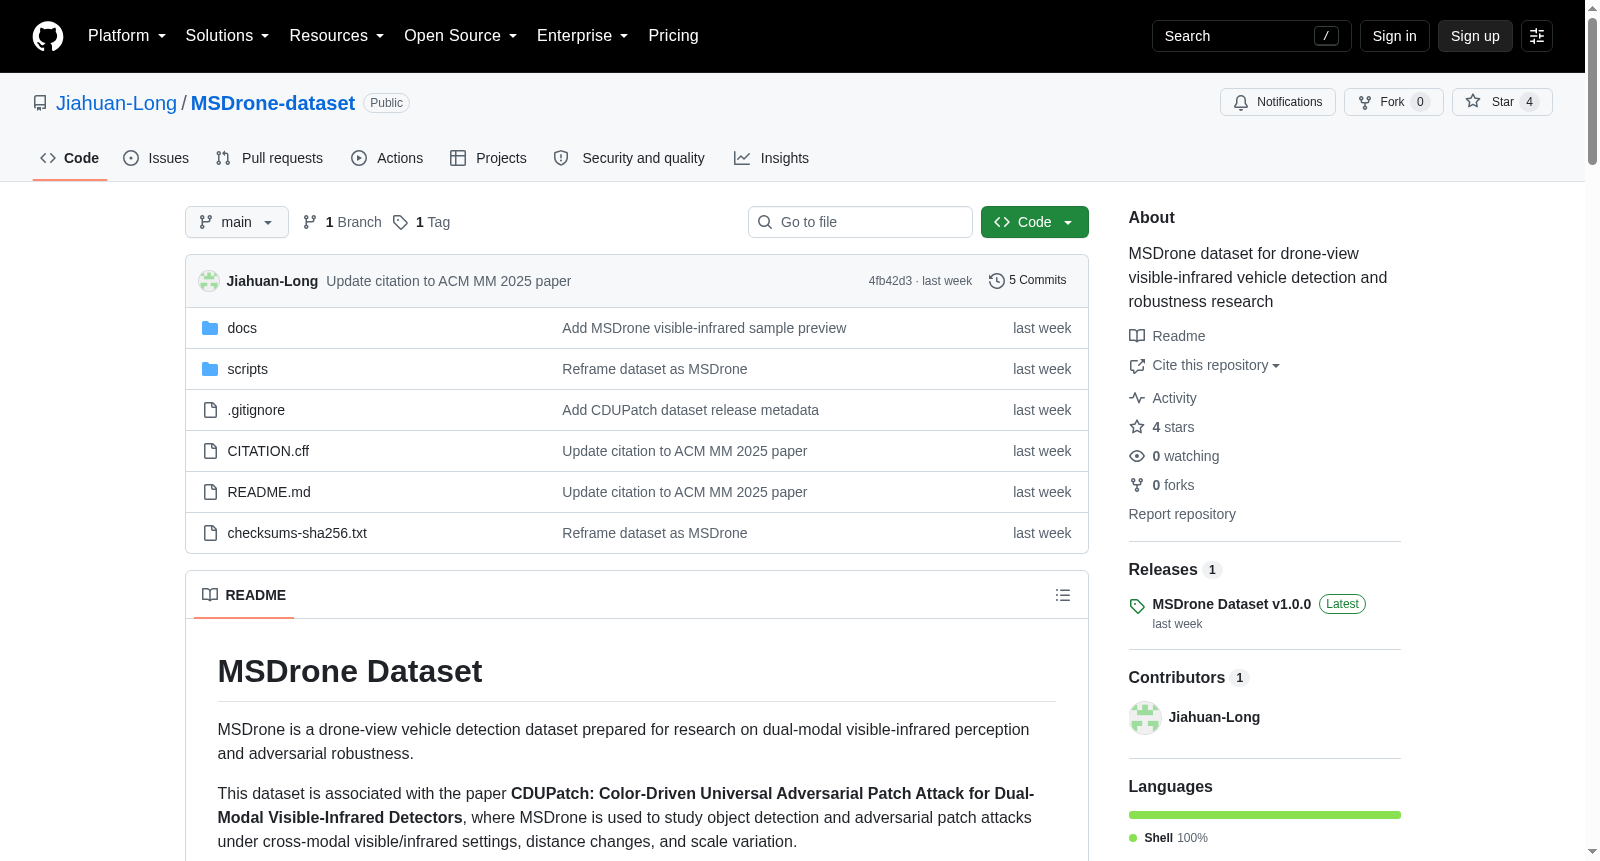Open the Jiahuan-Long owner profile link
The width and height of the screenshot is (1600, 861).
[x=116, y=103]
